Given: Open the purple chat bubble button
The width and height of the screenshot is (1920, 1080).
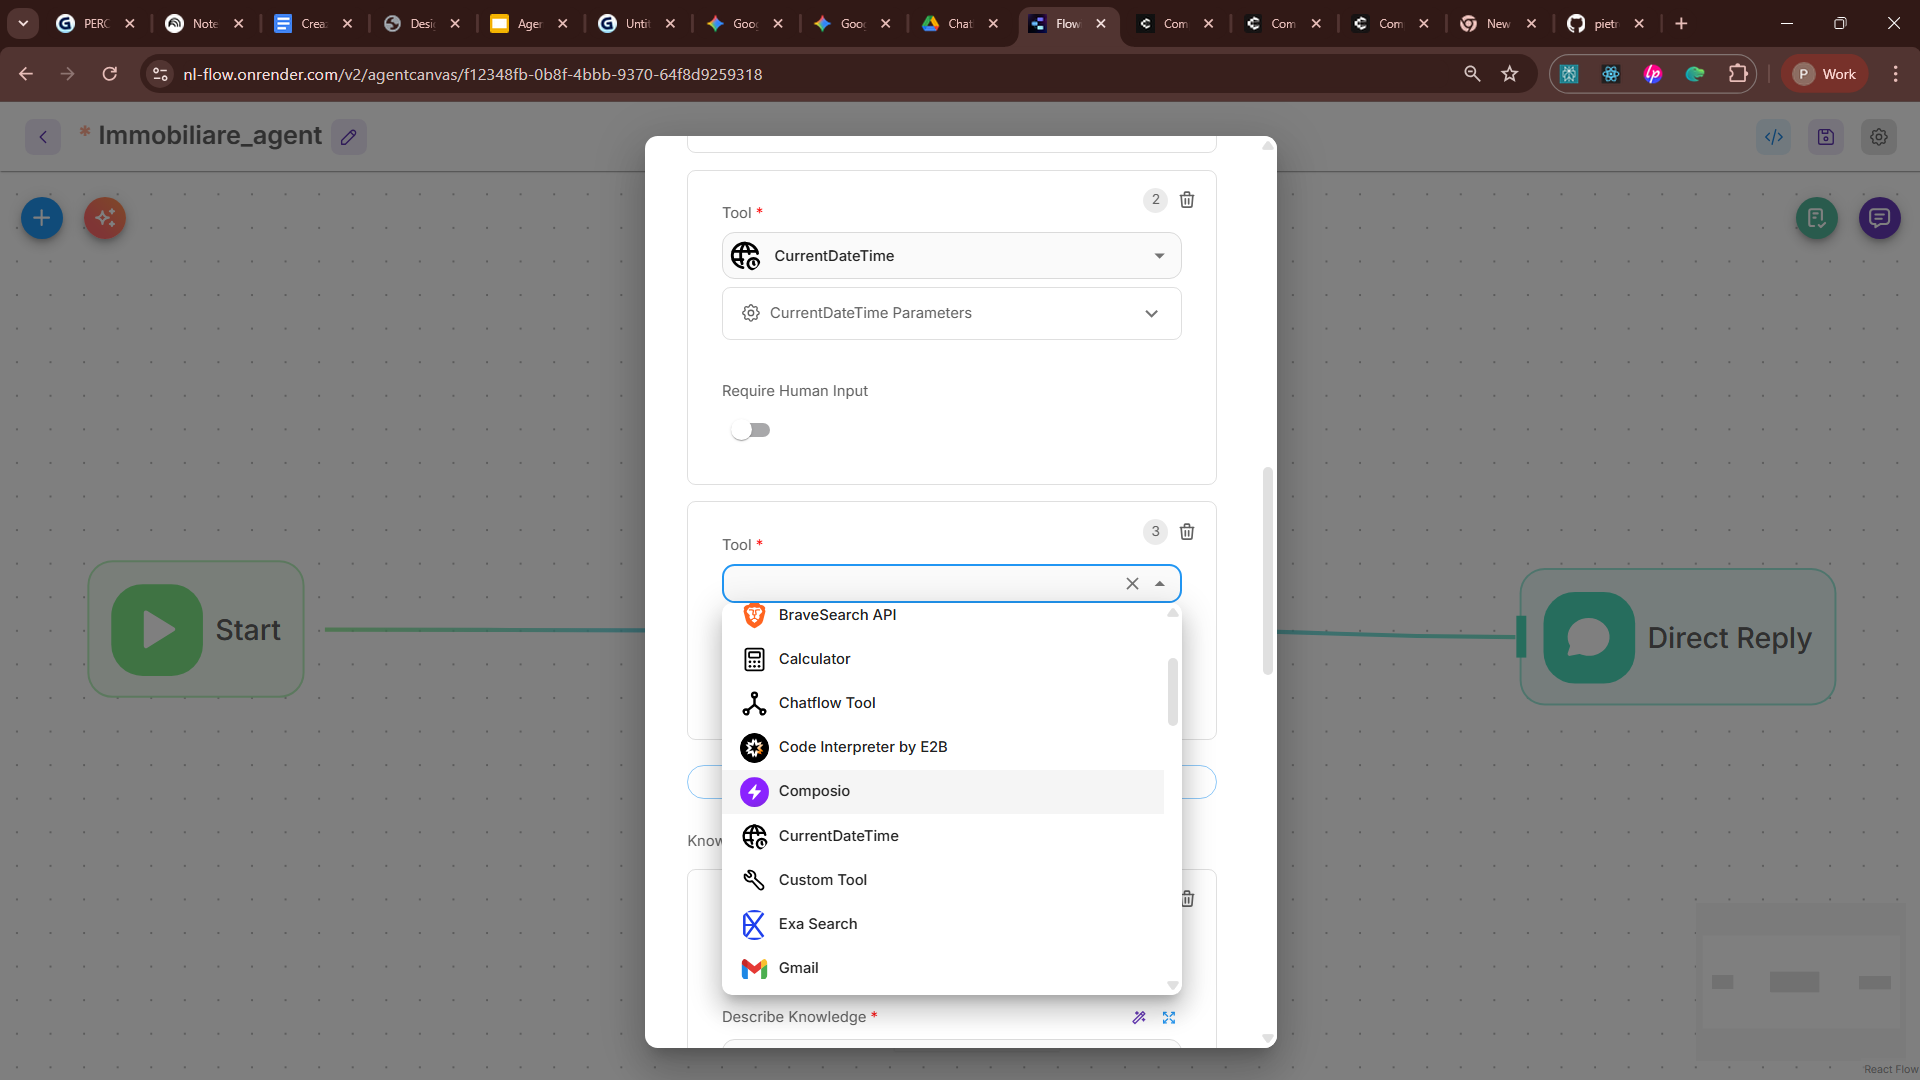Looking at the screenshot, I should pyautogui.click(x=1879, y=218).
